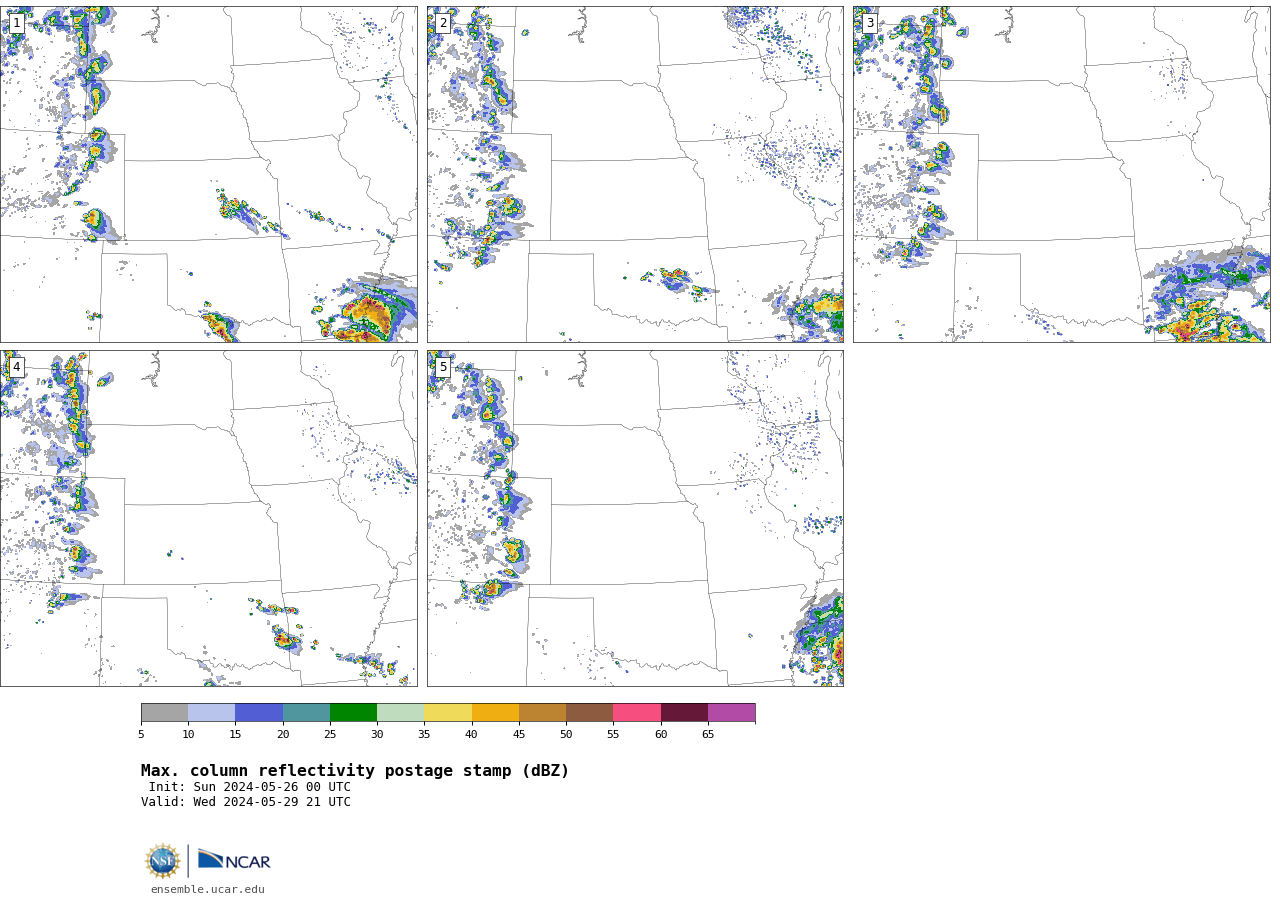The image size is (1280, 901).
Task: Click the Init: Sun 2024-05-26 00 UTC line
Action: coord(249,787)
